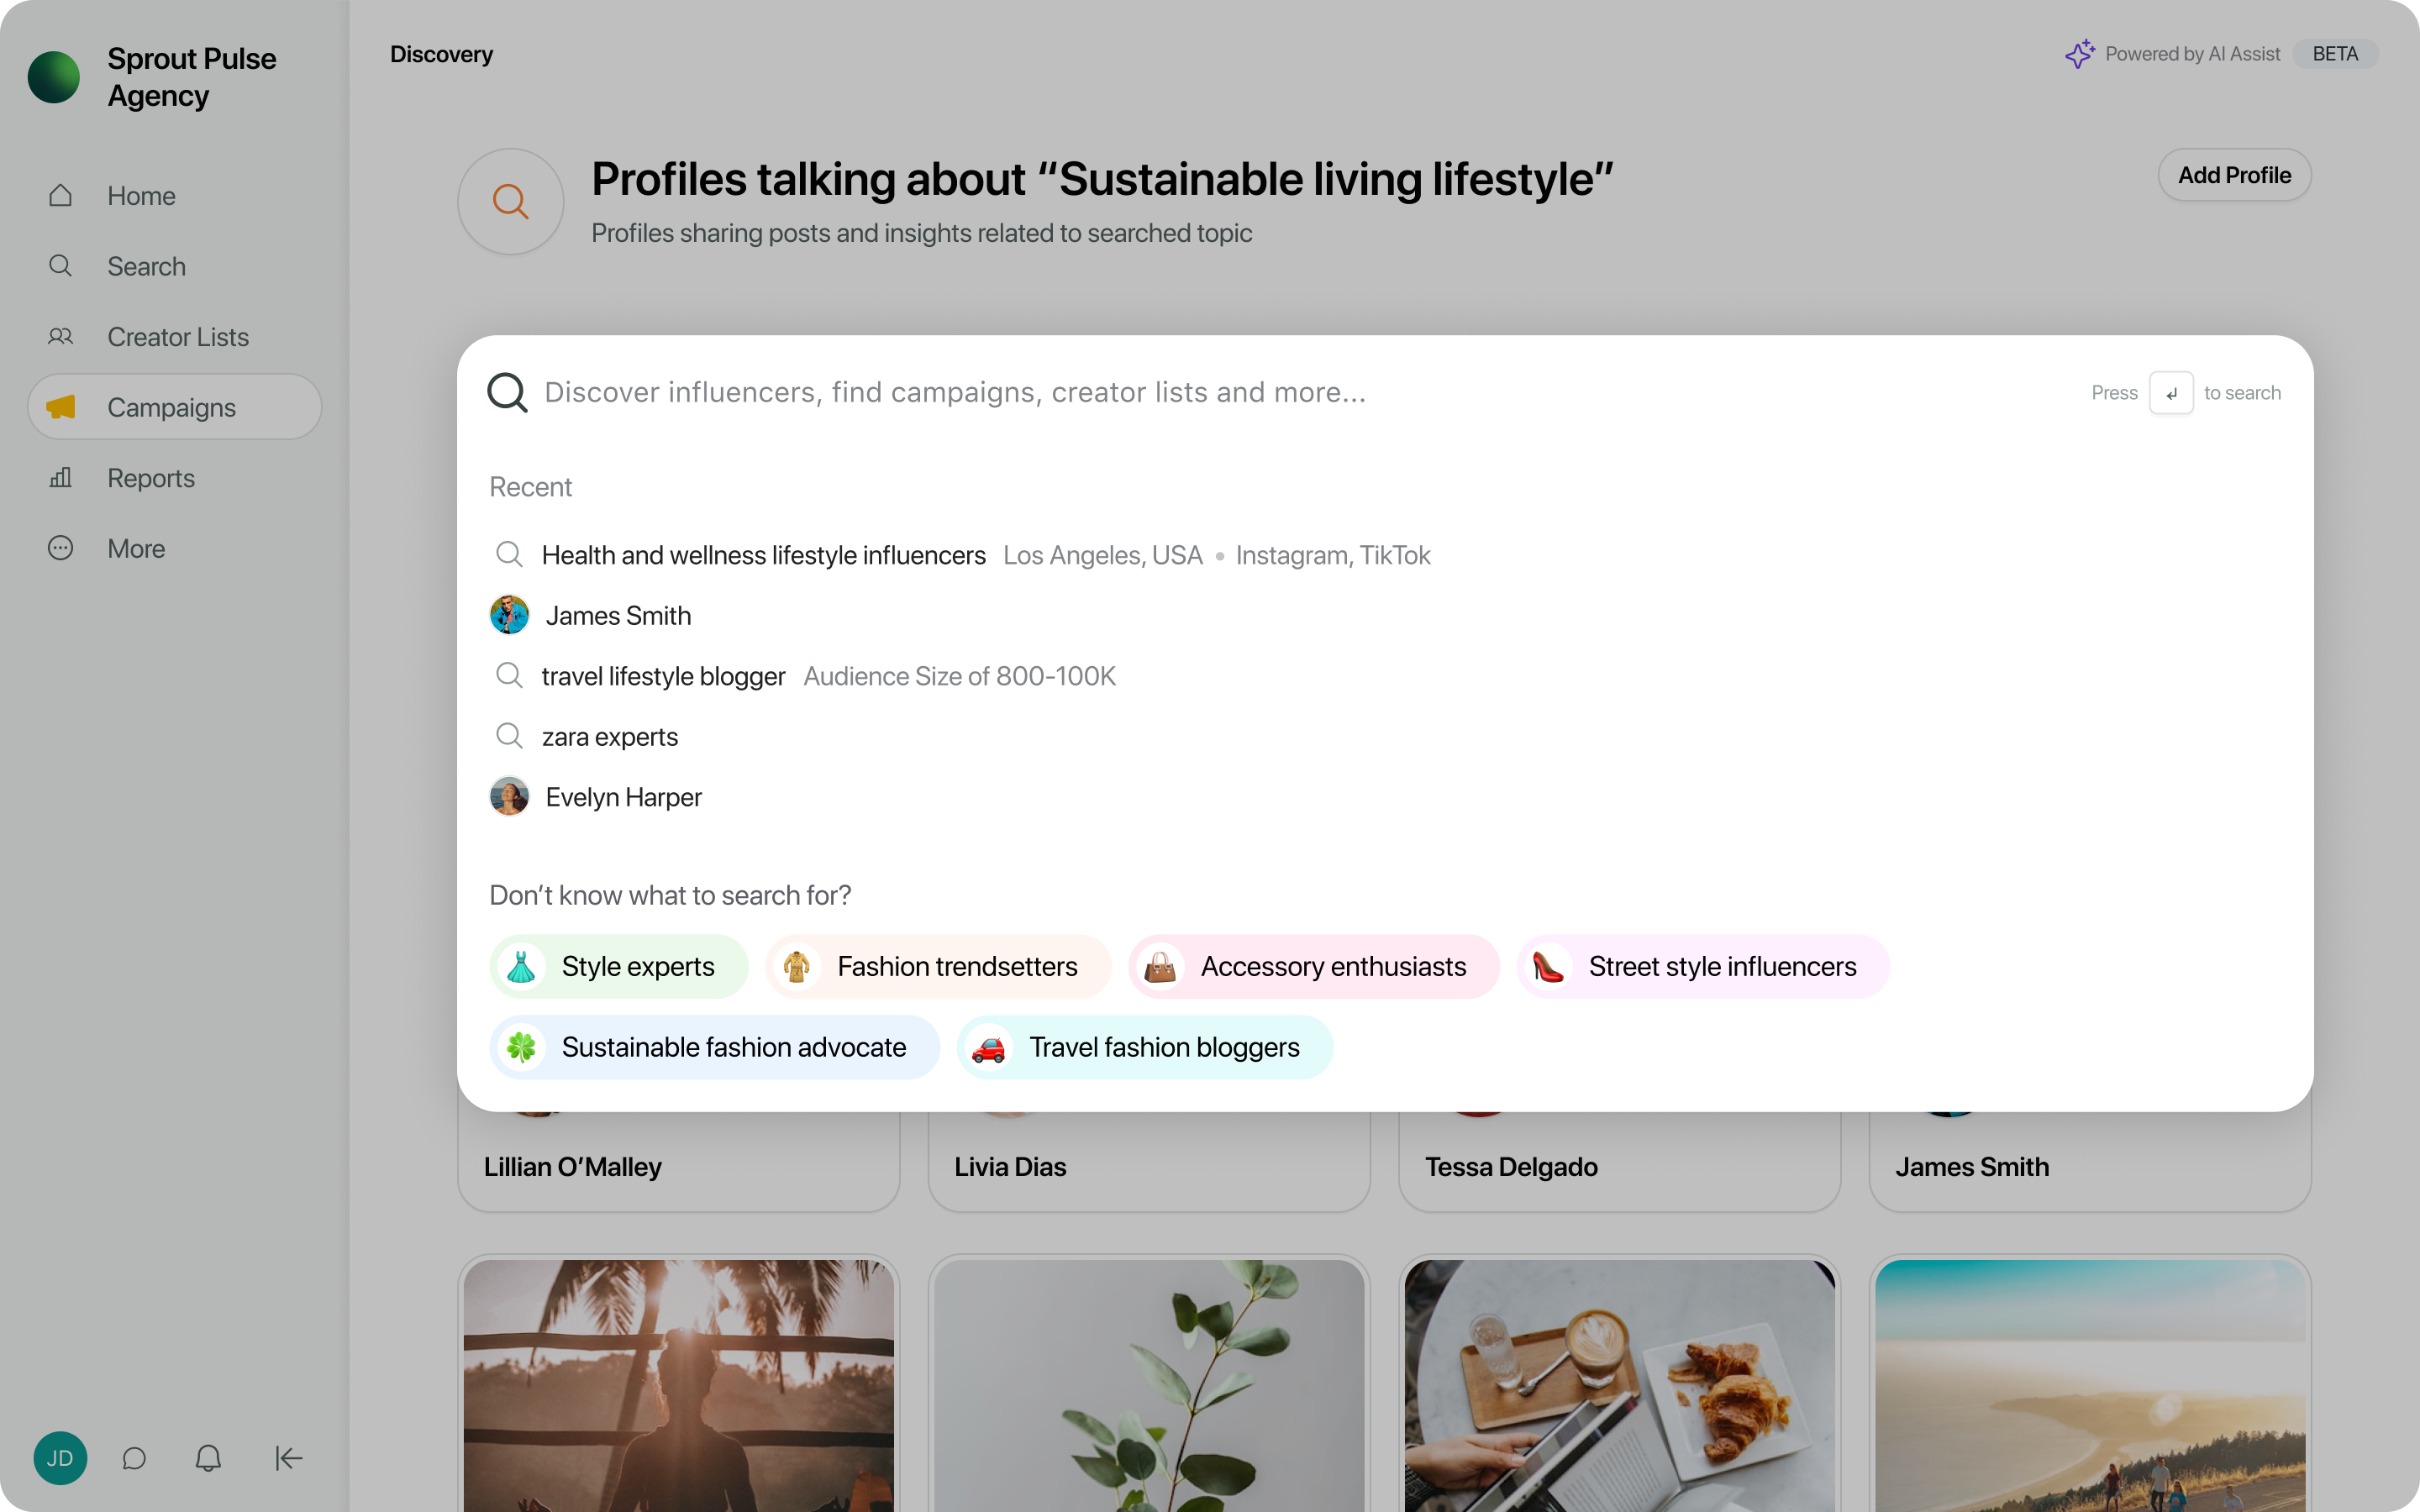Select the Style experts suggestion chip
Viewport: 2420px width, 1512px height.
pos(619,967)
